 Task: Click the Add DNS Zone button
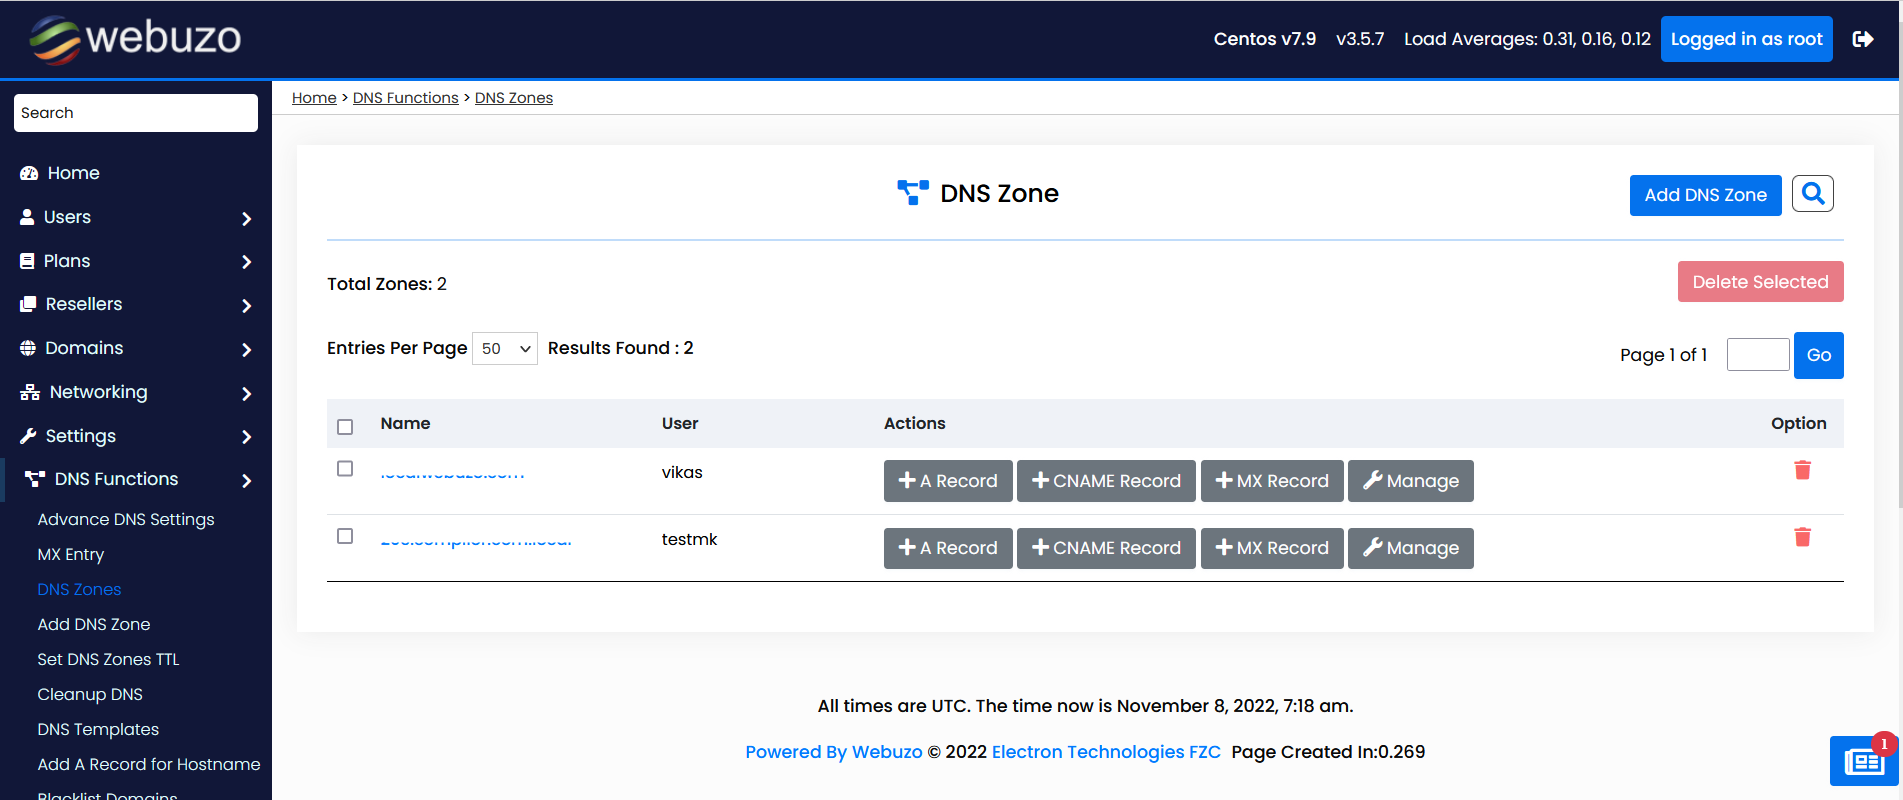(x=1705, y=195)
